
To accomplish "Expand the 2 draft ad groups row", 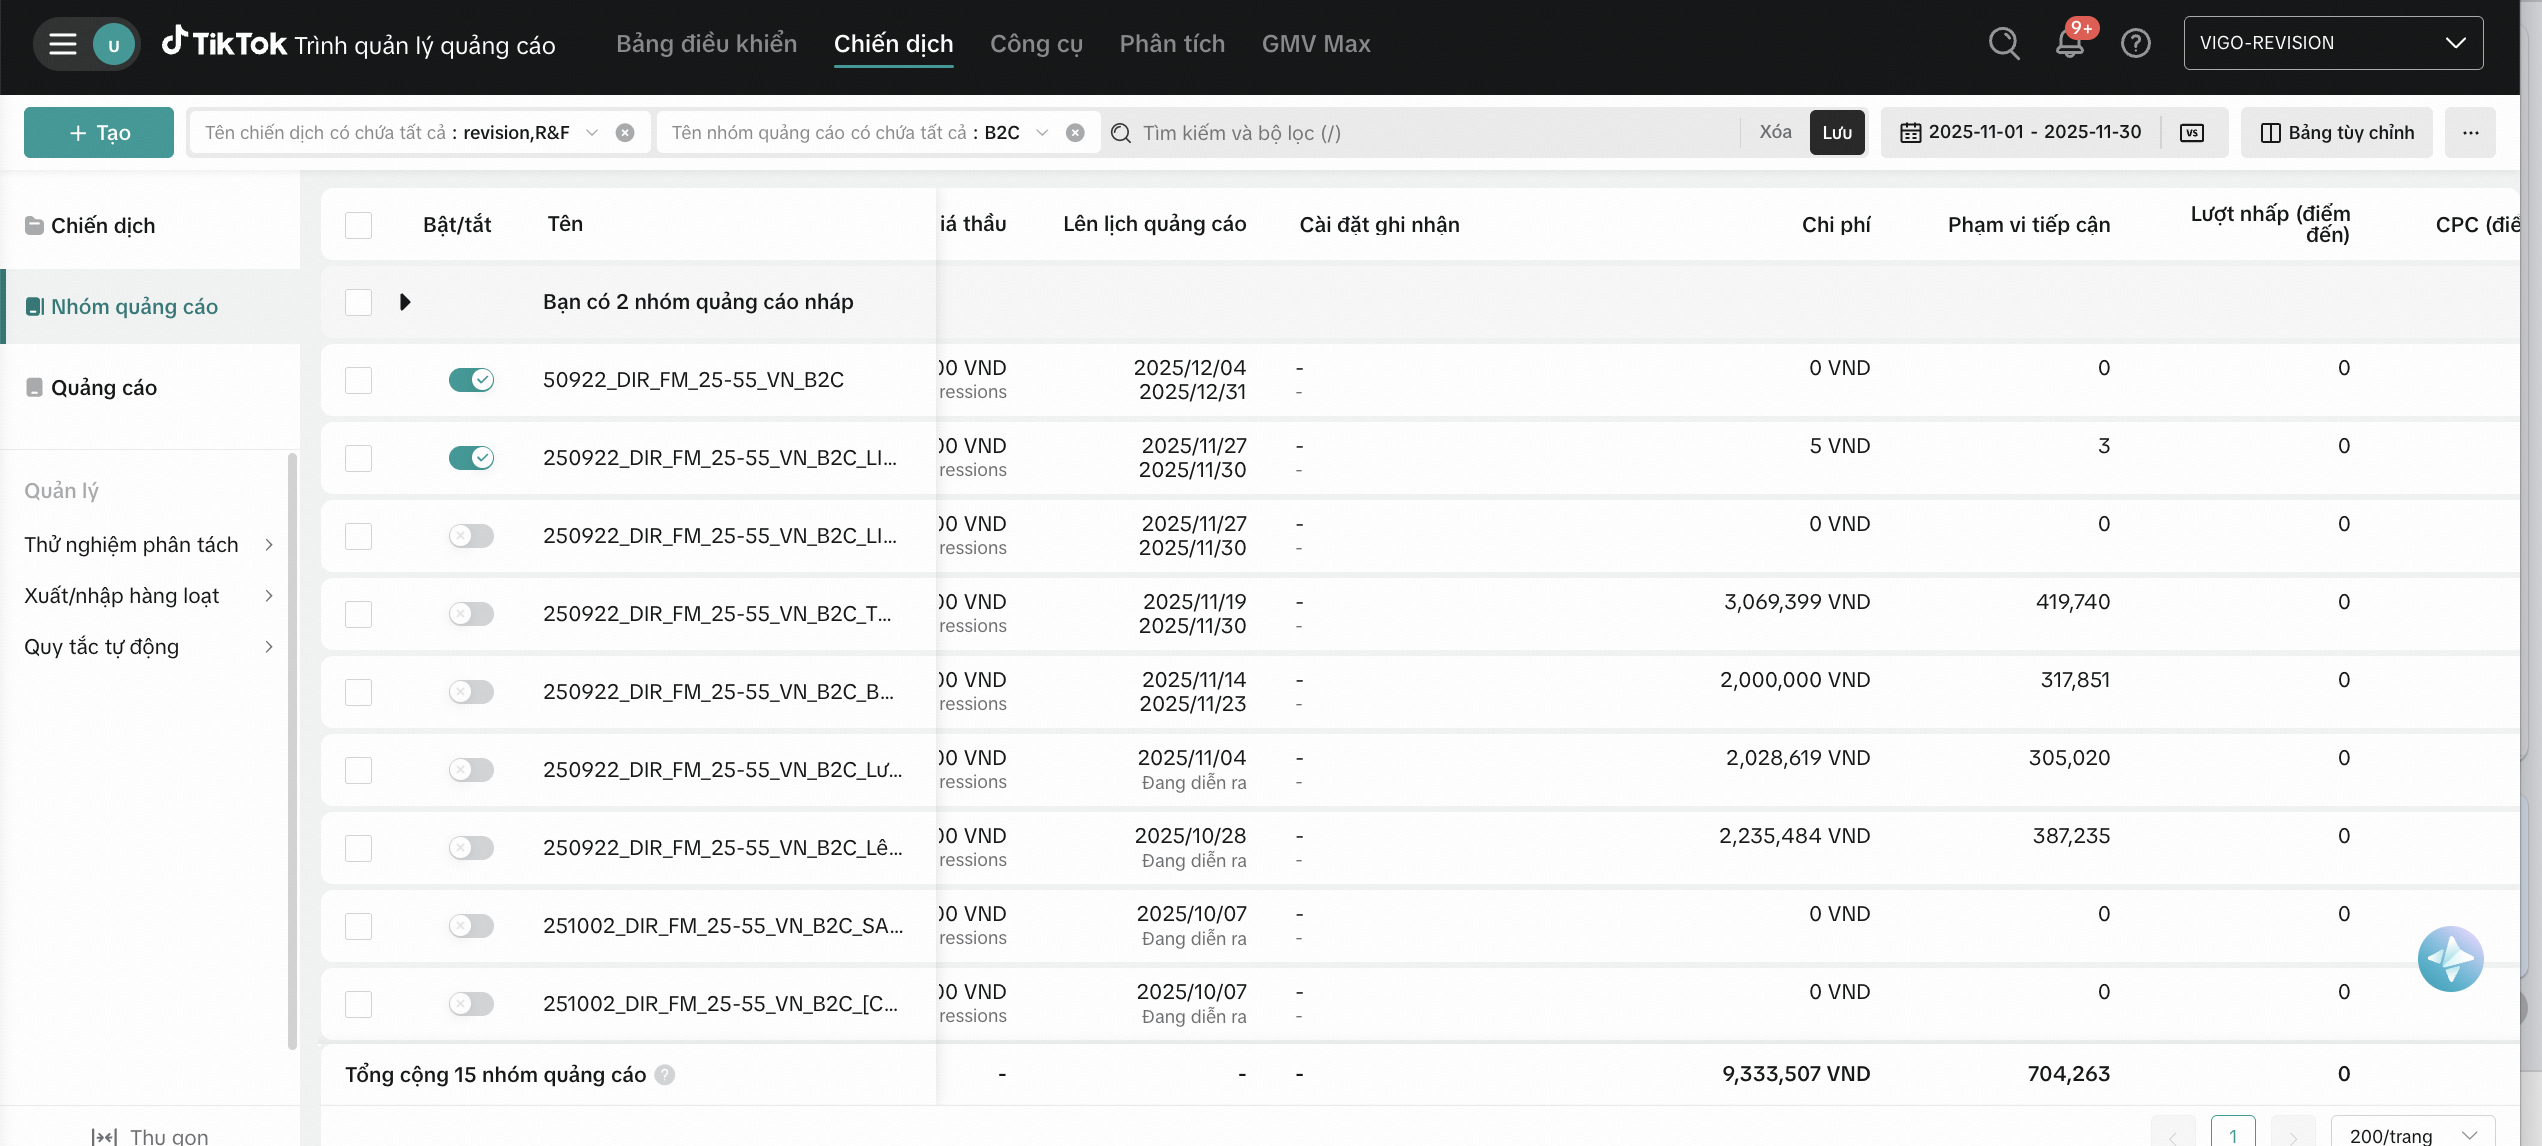I will pyautogui.click(x=405, y=302).
